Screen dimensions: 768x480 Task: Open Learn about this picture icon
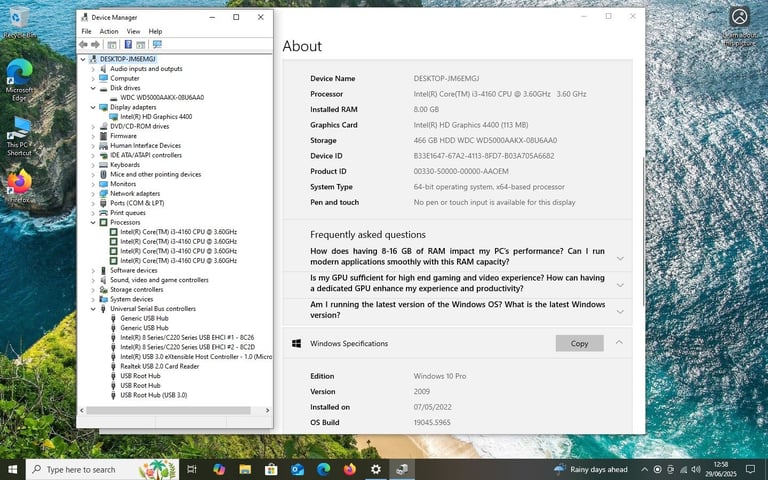pyautogui.click(x=740, y=26)
